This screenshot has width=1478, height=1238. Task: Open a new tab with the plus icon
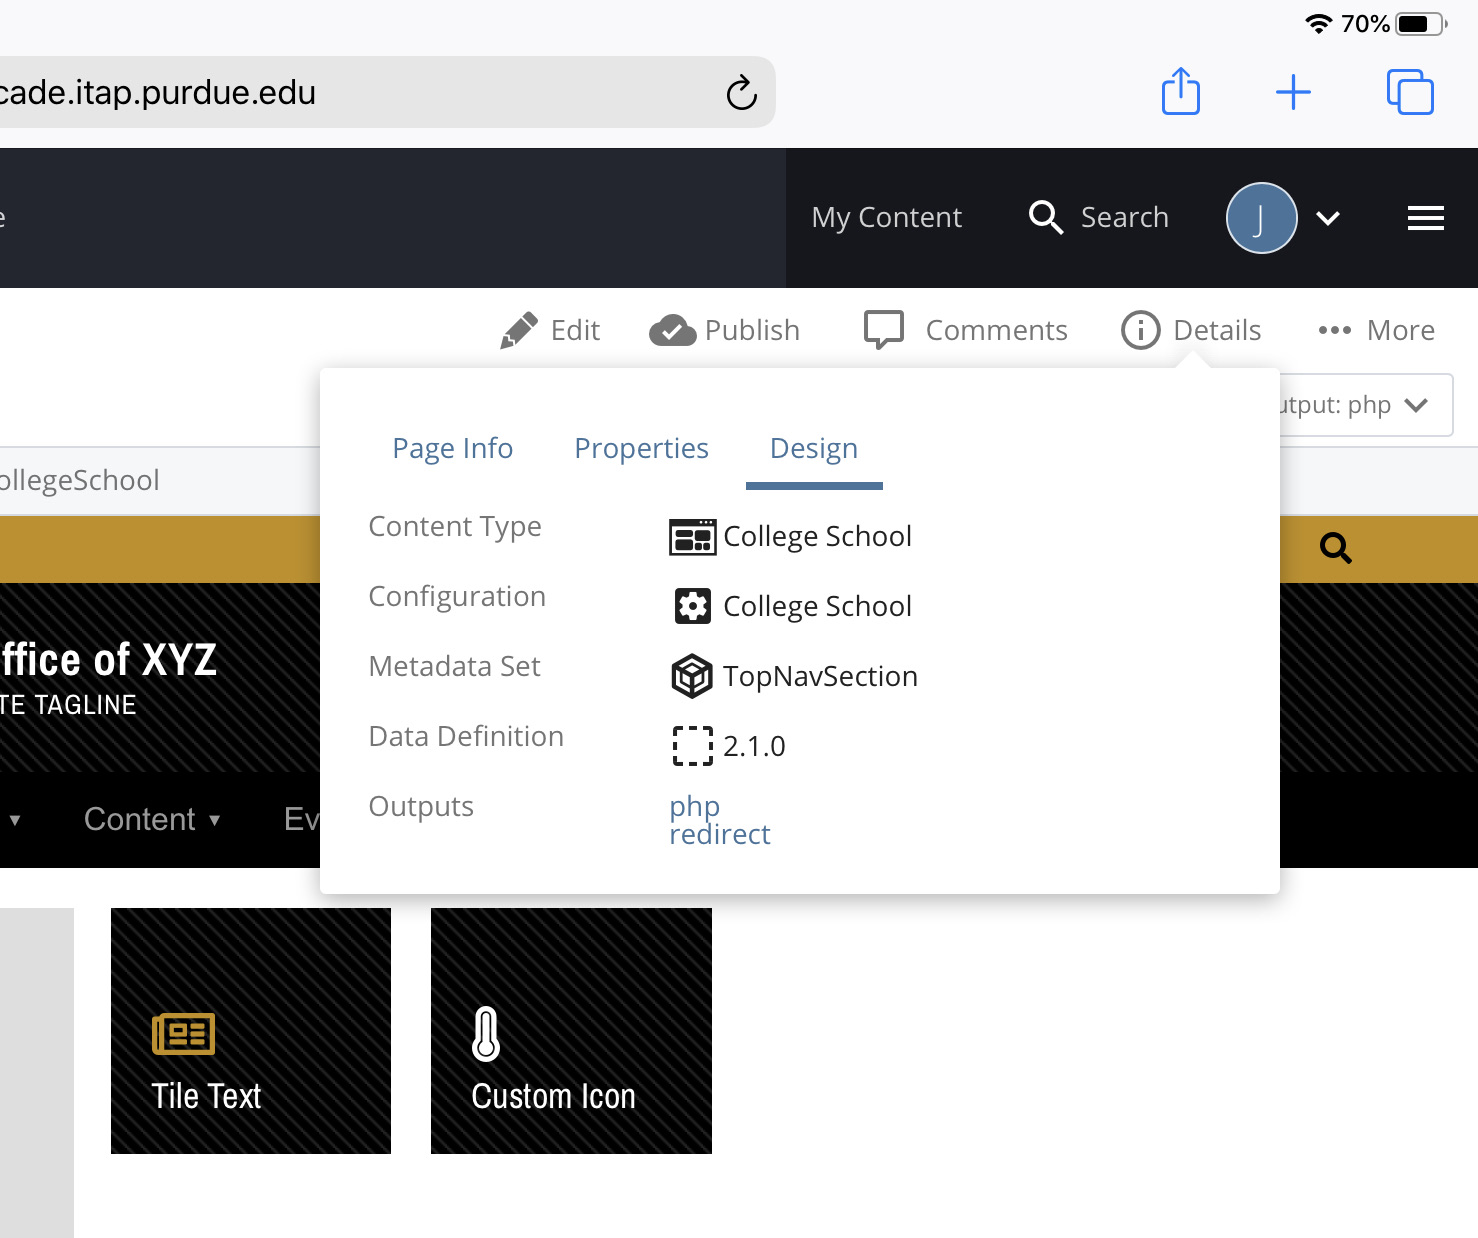[x=1293, y=92]
